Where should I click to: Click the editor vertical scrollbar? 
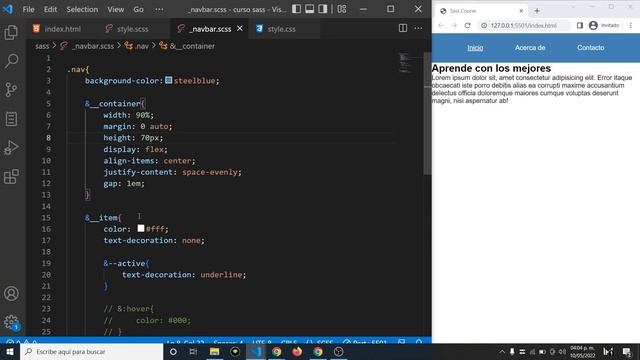427,114
